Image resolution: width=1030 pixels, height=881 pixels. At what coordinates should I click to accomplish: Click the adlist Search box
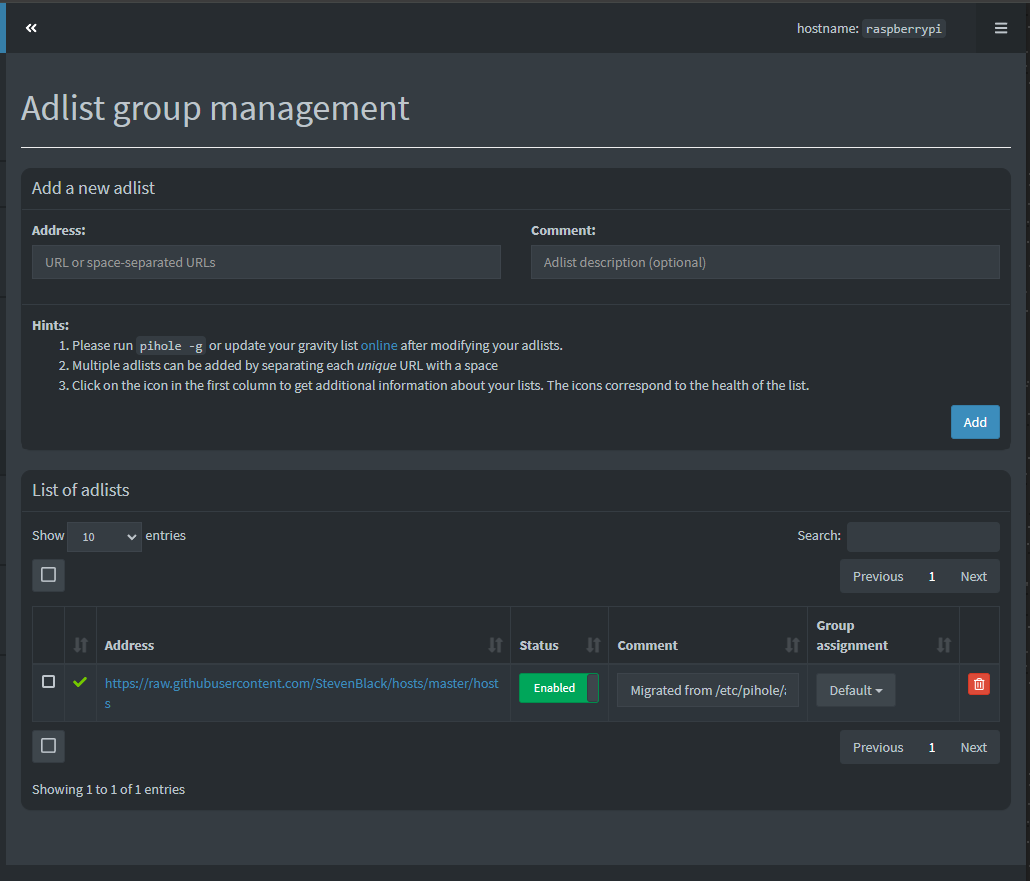923,537
